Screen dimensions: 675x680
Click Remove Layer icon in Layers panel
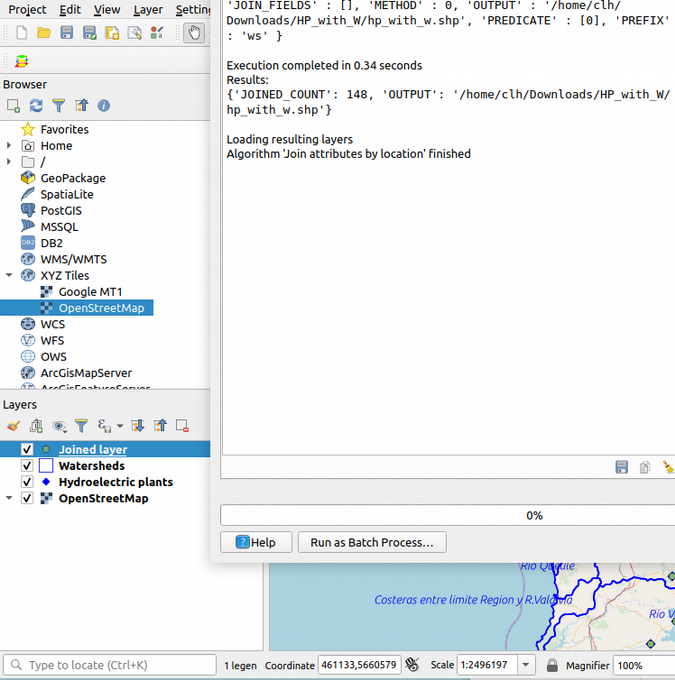[x=182, y=426]
